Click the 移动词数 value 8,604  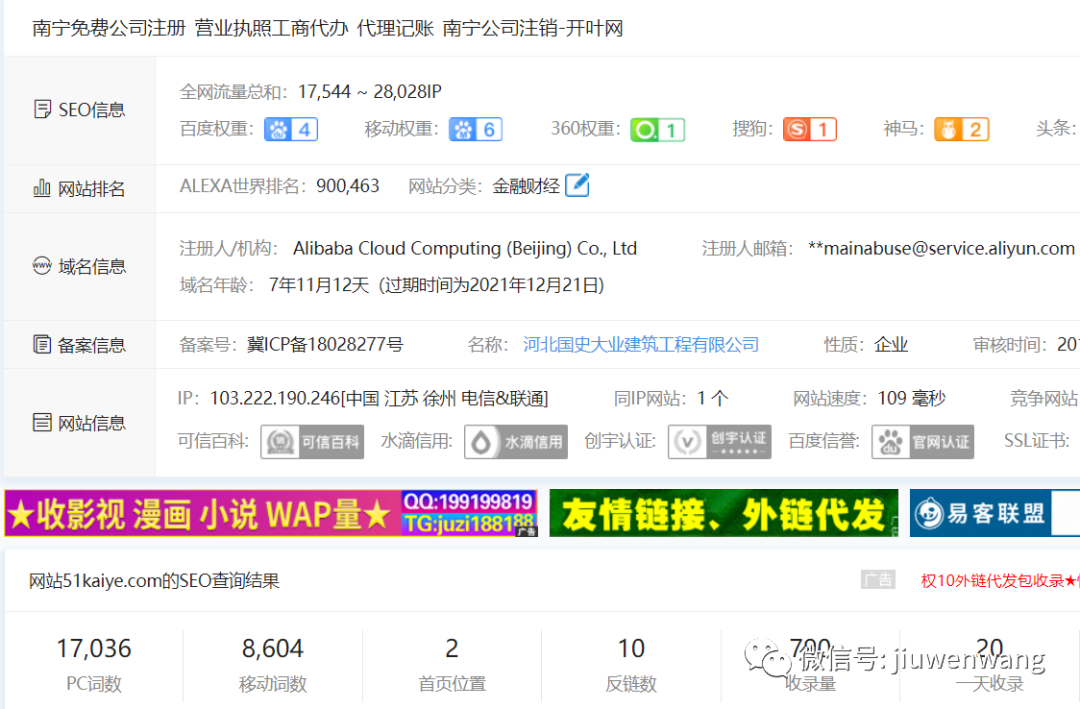coord(273,648)
